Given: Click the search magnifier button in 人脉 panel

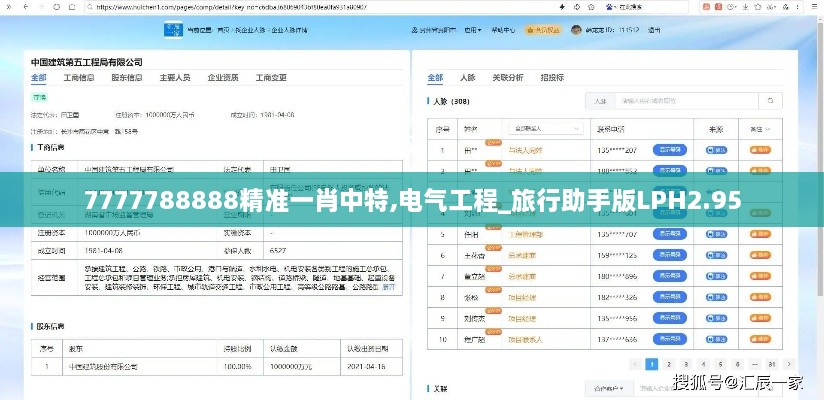Looking at the screenshot, I should [x=770, y=101].
